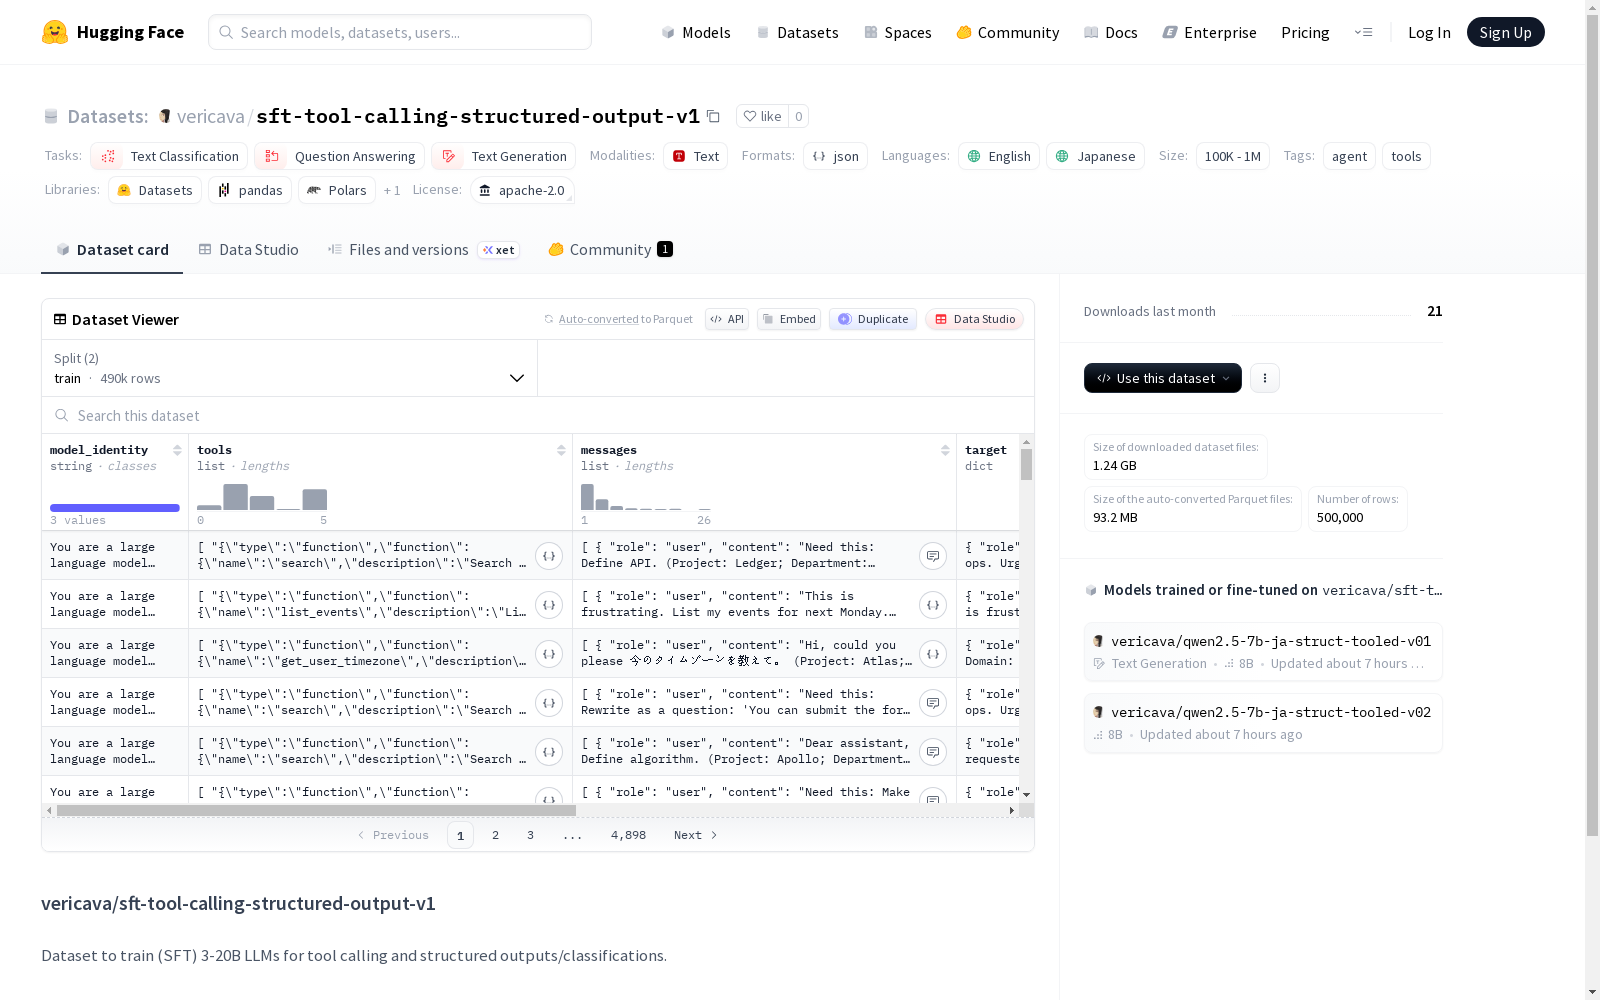Click the table's horizontal scrollbar thumb
The height and width of the screenshot is (1000, 1600).
coord(316,810)
